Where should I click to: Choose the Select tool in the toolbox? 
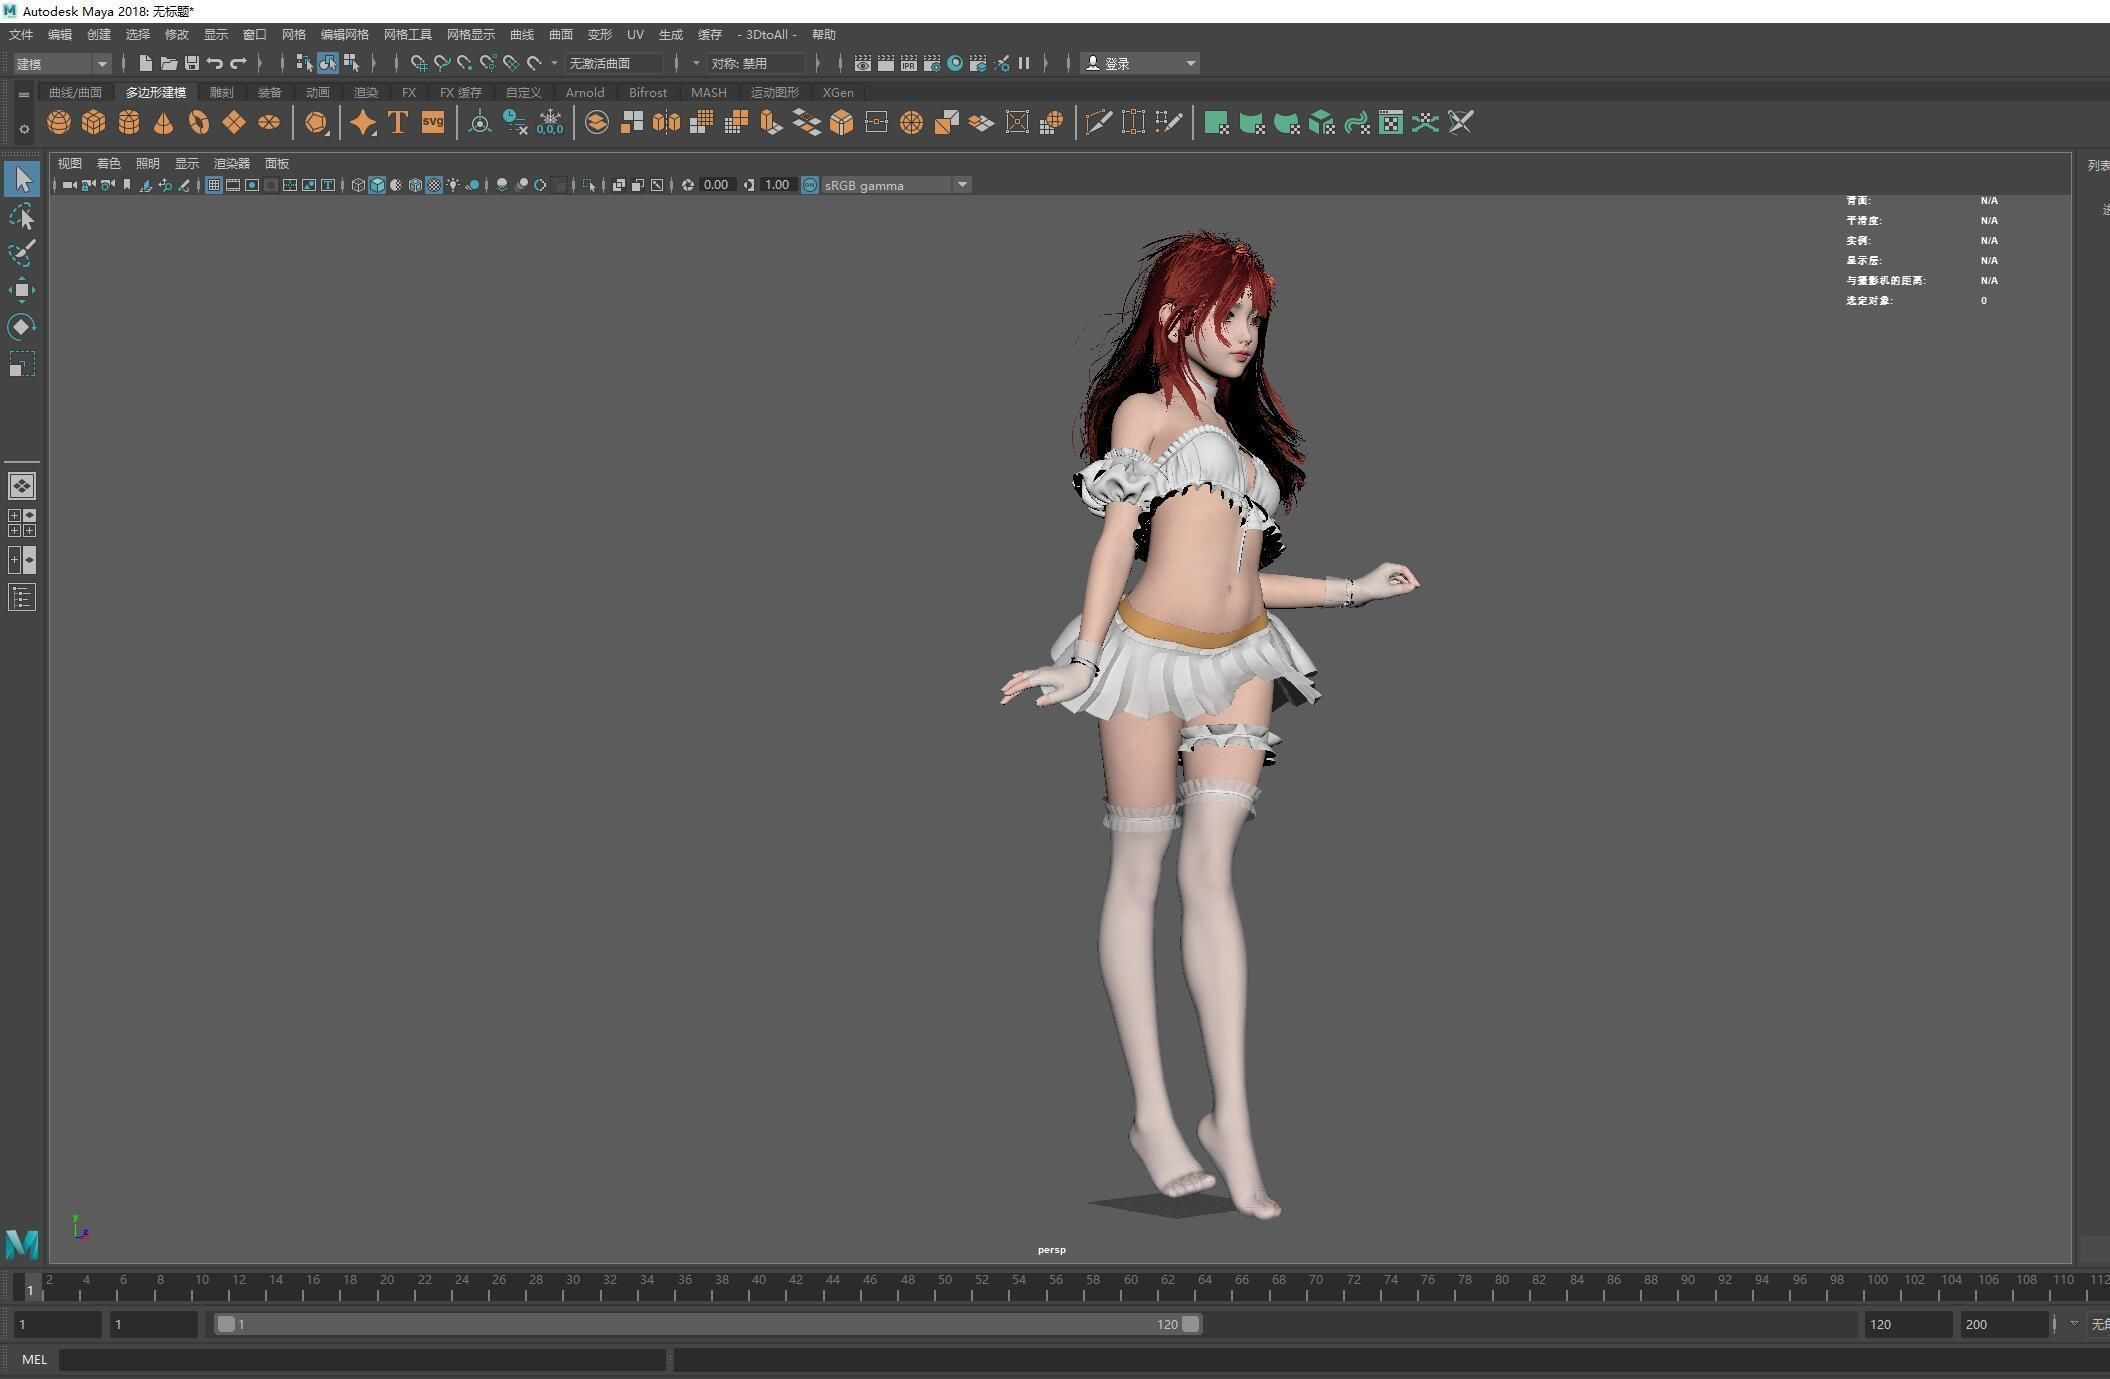[x=22, y=180]
